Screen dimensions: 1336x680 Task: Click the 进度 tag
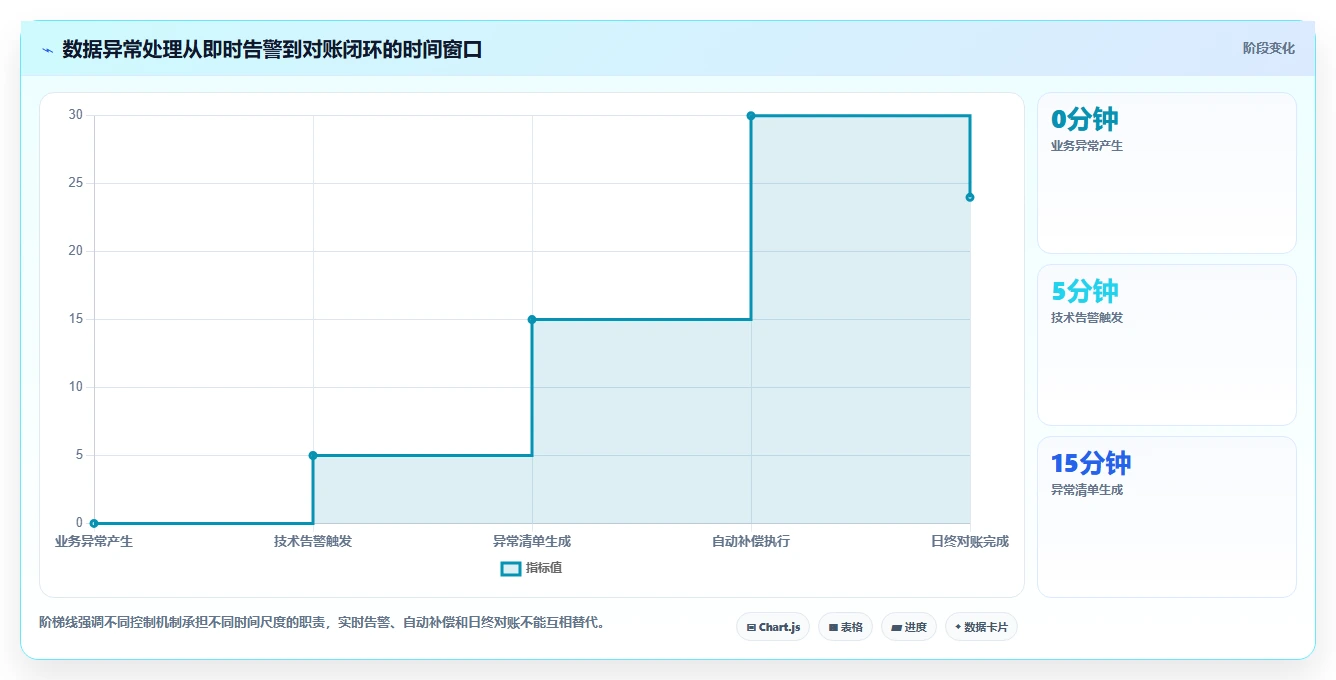[908, 627]
